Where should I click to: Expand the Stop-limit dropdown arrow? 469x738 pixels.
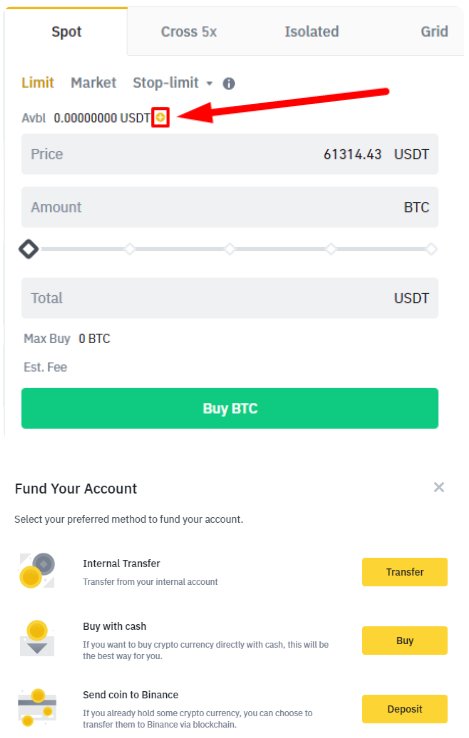point(210,84)
